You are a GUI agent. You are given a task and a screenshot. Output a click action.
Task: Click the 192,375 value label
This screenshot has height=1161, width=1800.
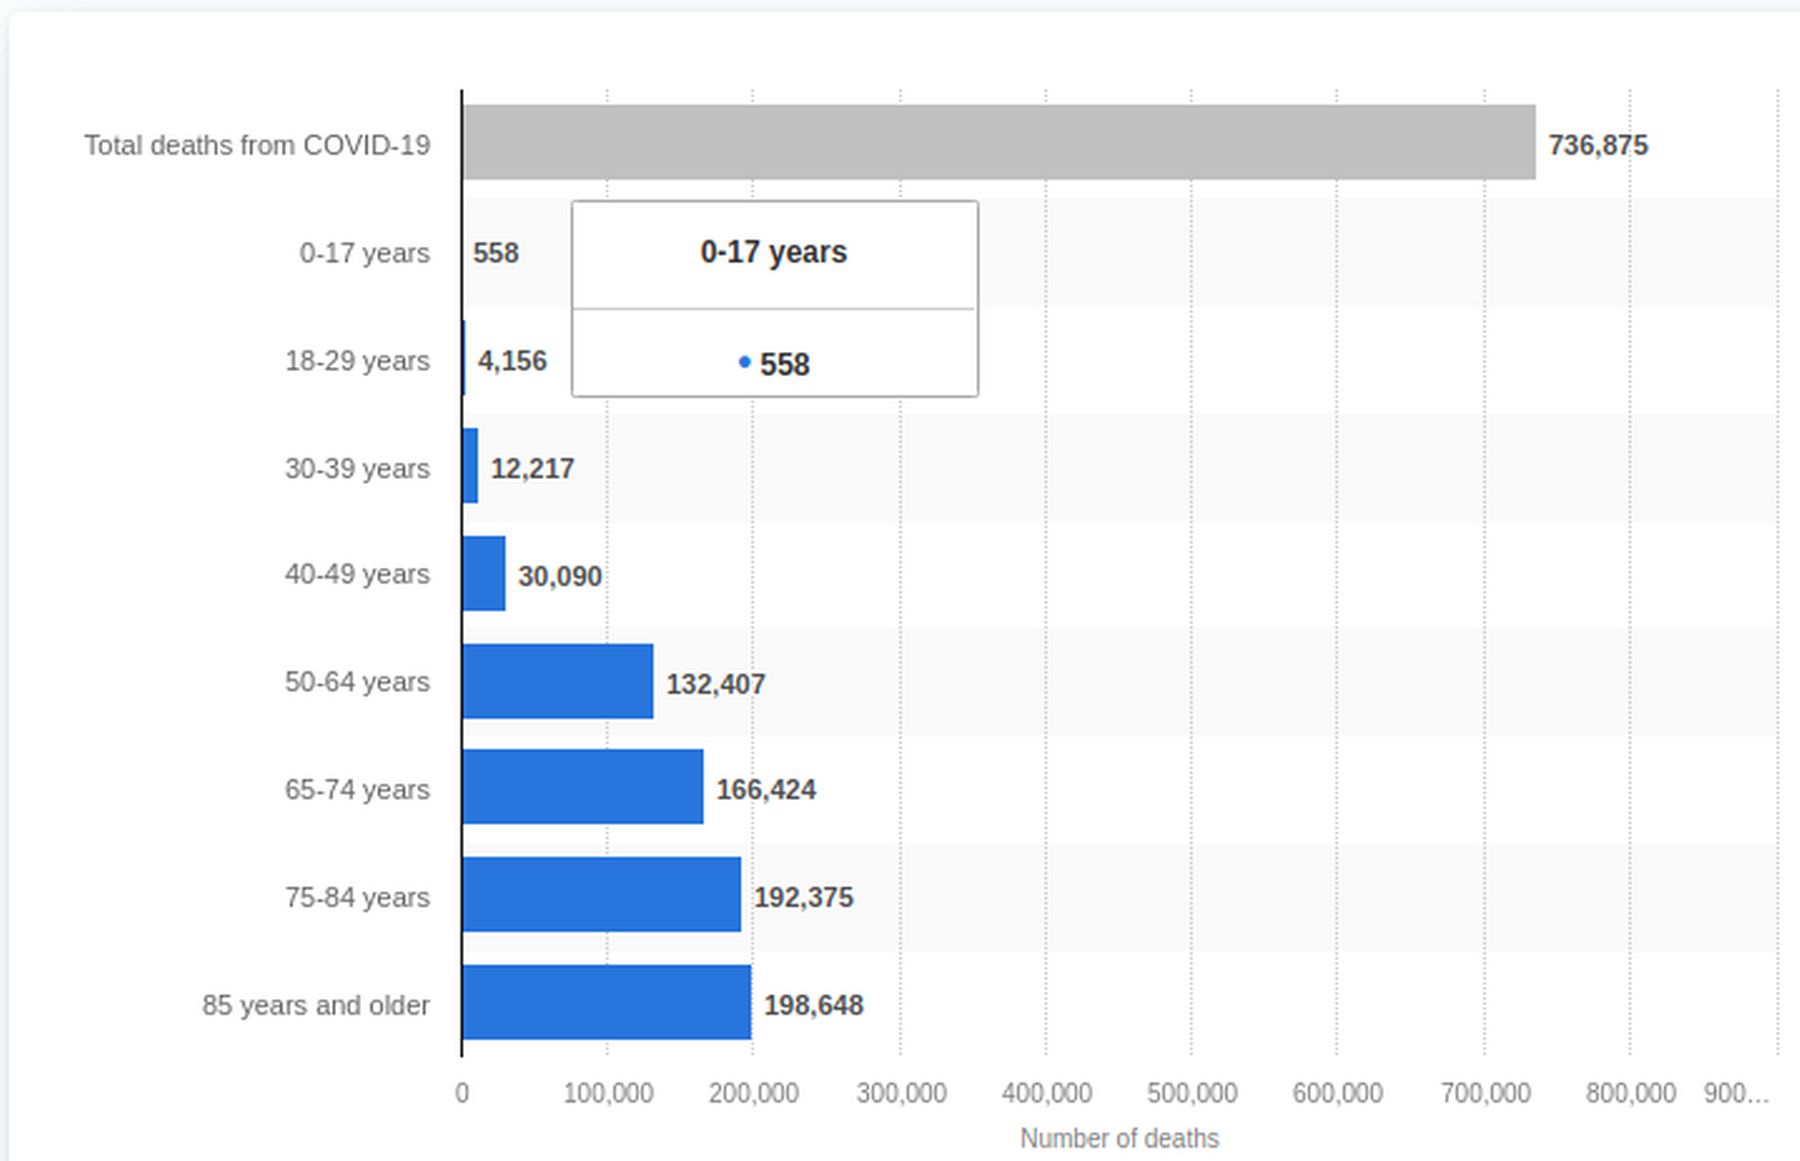click(804, 897)
